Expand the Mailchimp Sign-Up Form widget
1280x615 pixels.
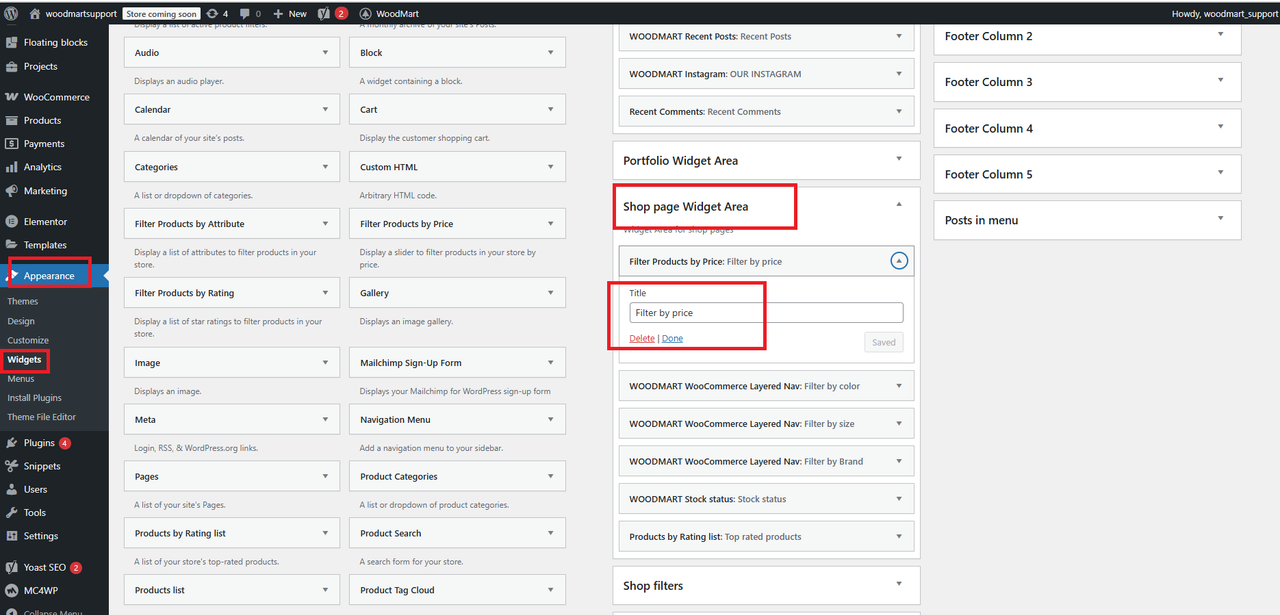(550, 363)
